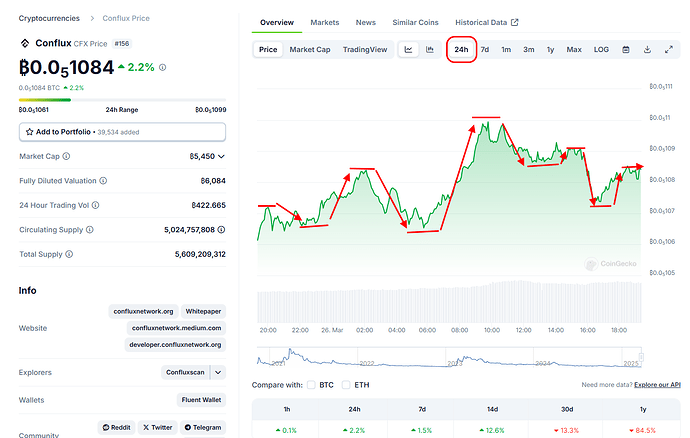Screen dimensions: 690x438
Task: Select the 7d time range
Action: click(x=484, y=50)
